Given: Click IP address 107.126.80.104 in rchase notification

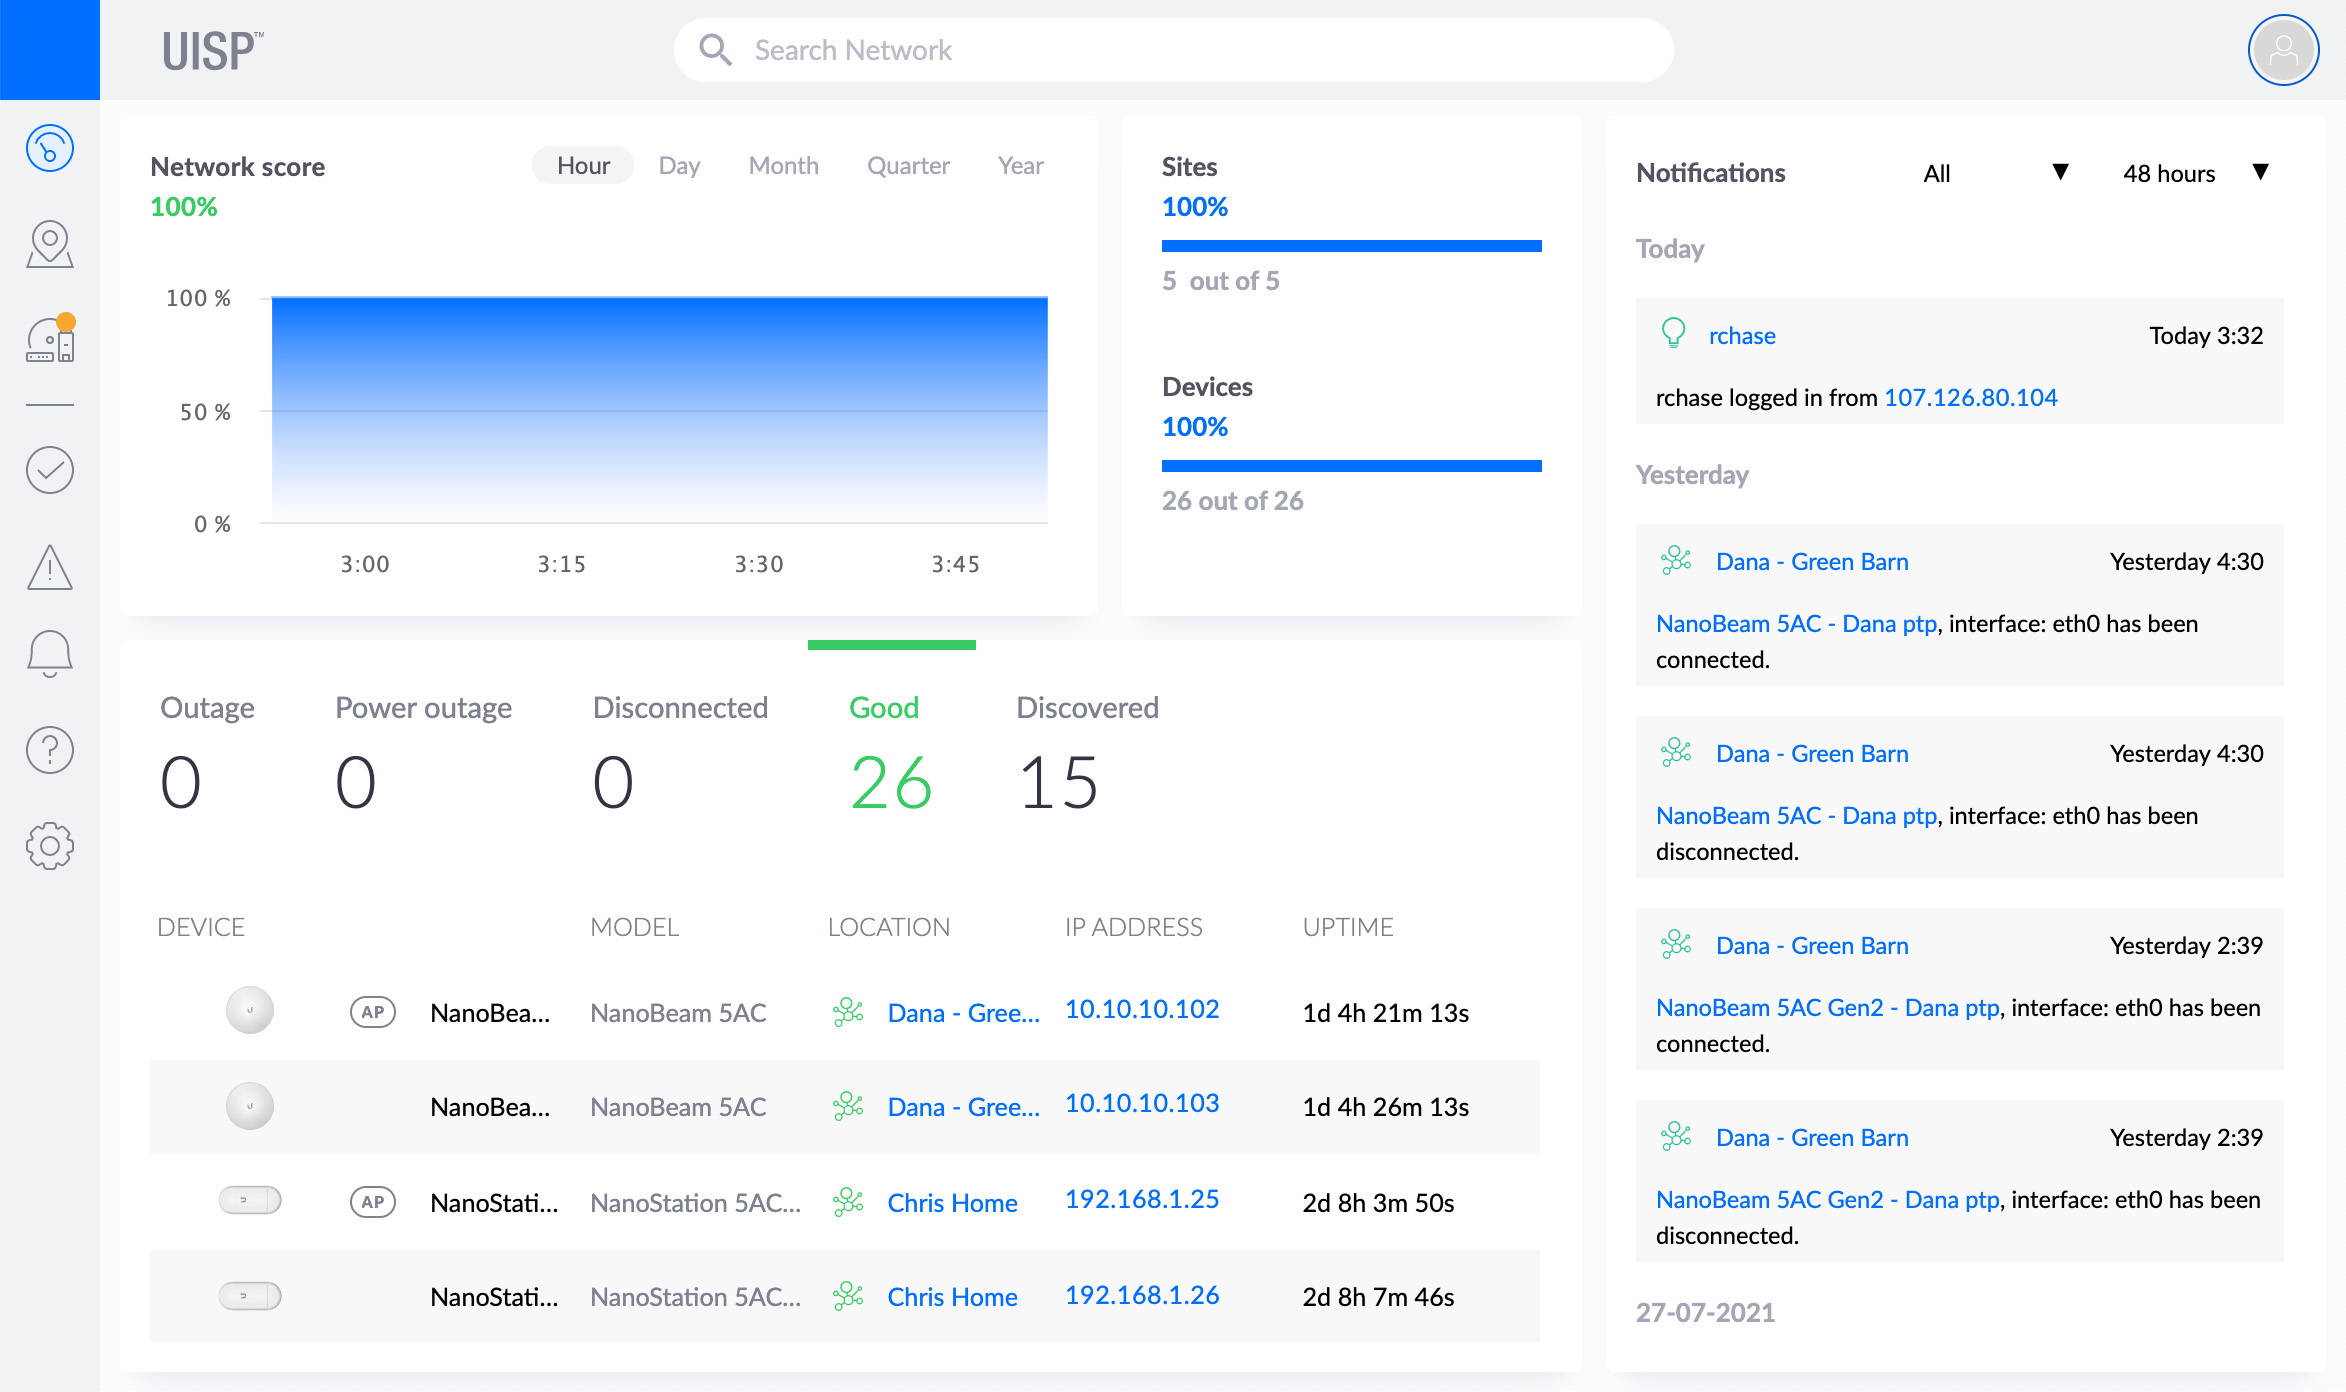Looking at the screenshot, I should 1970,397.
